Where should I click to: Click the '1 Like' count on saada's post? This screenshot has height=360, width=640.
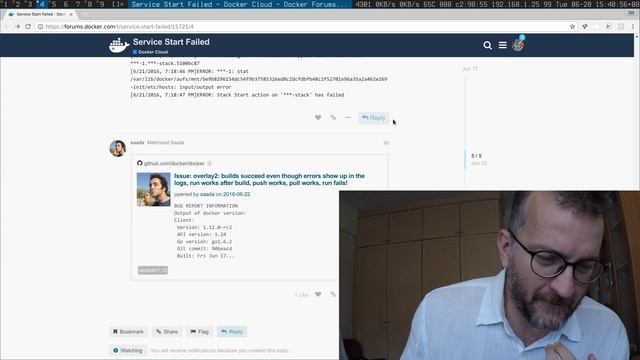pos(301,295)
